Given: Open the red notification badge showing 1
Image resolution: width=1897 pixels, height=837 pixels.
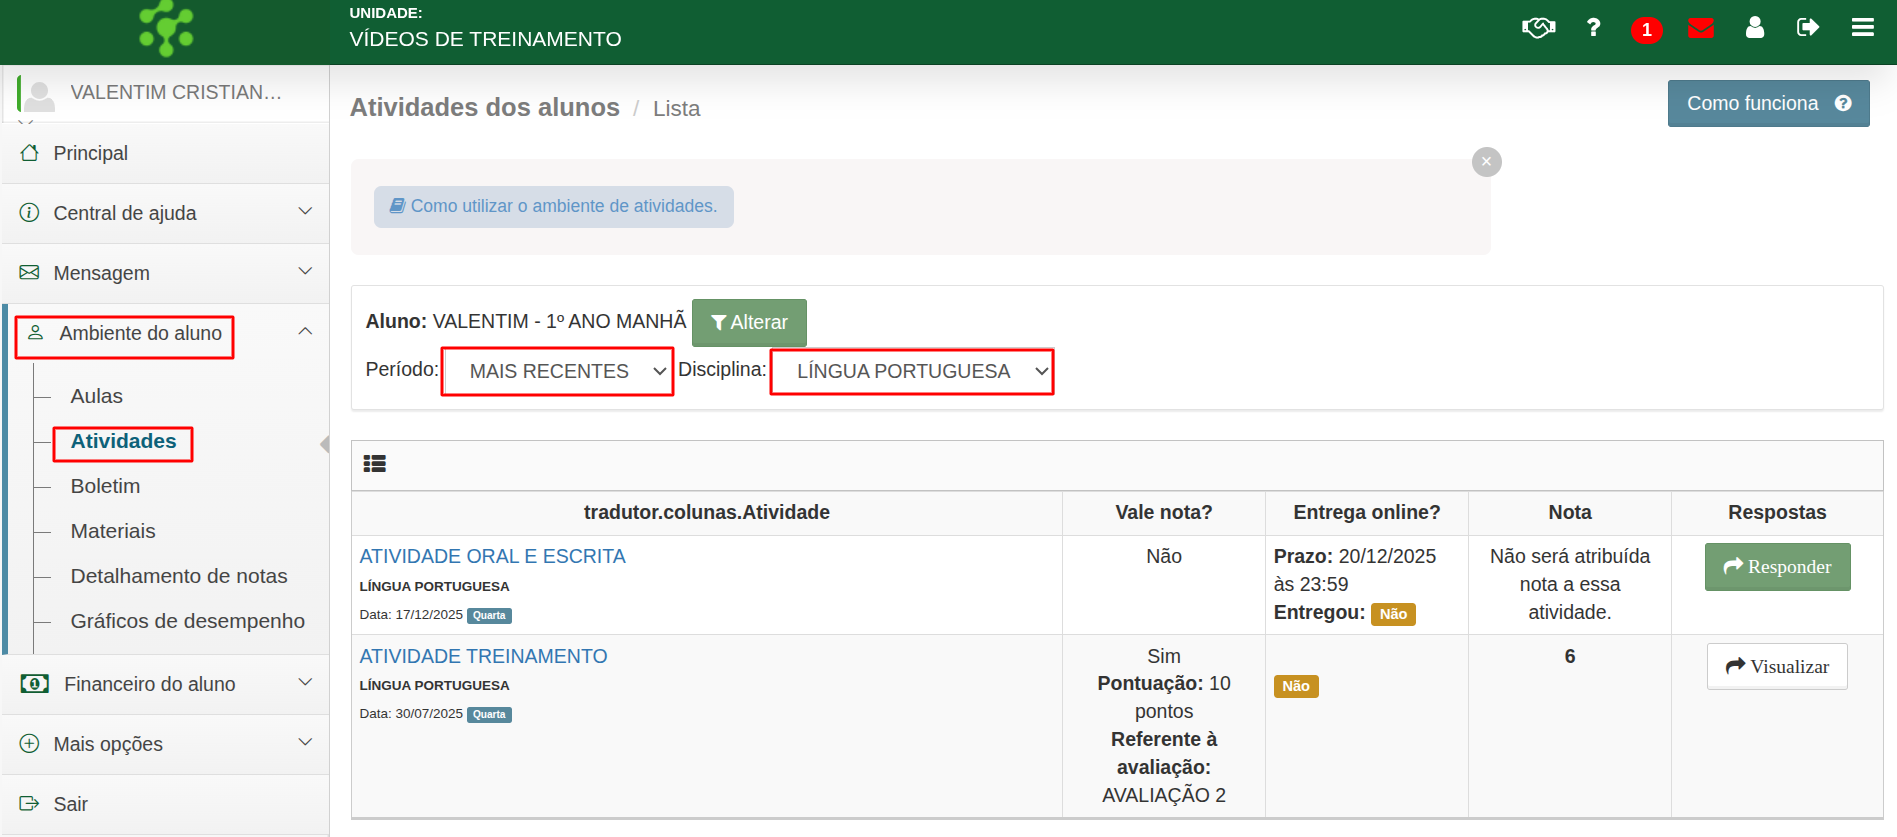Looking at the screenshot, I should [1646, 30].
